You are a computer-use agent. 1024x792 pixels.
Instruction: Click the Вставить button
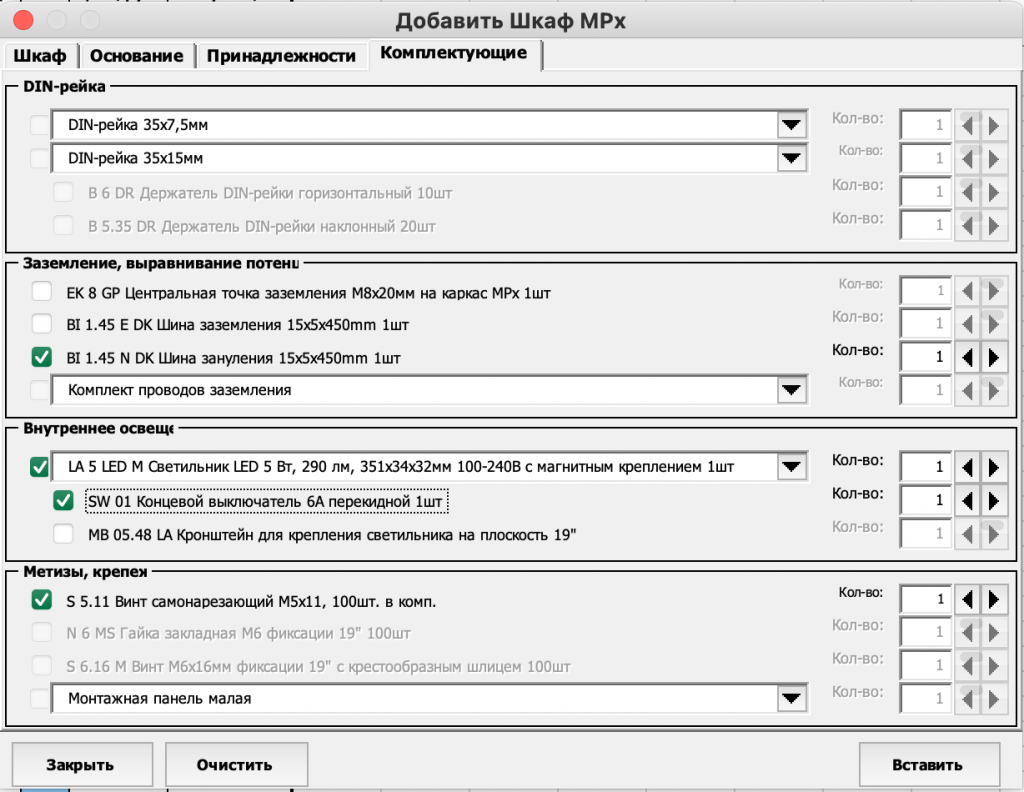(x=928, y=765)
